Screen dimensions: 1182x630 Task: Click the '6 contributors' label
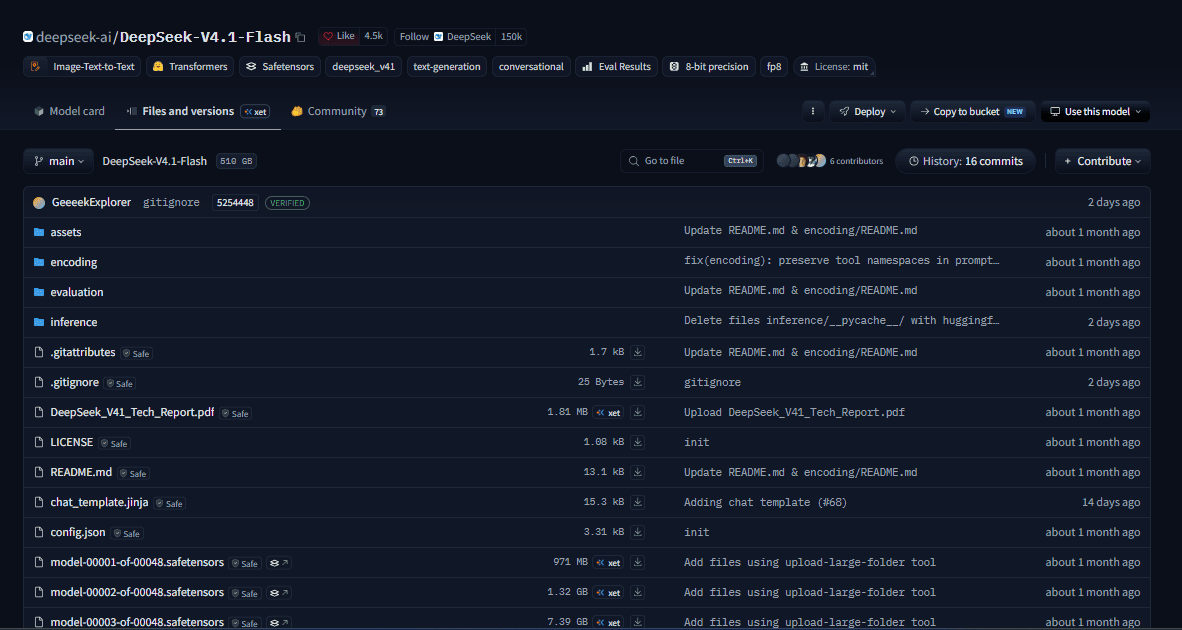[x=856, y=161]
